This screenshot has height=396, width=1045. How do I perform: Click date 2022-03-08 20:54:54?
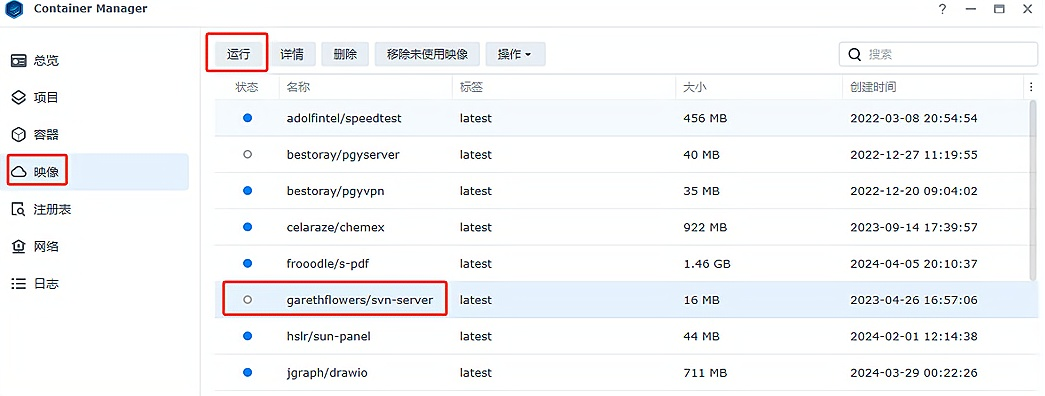(x=914, y=118)
